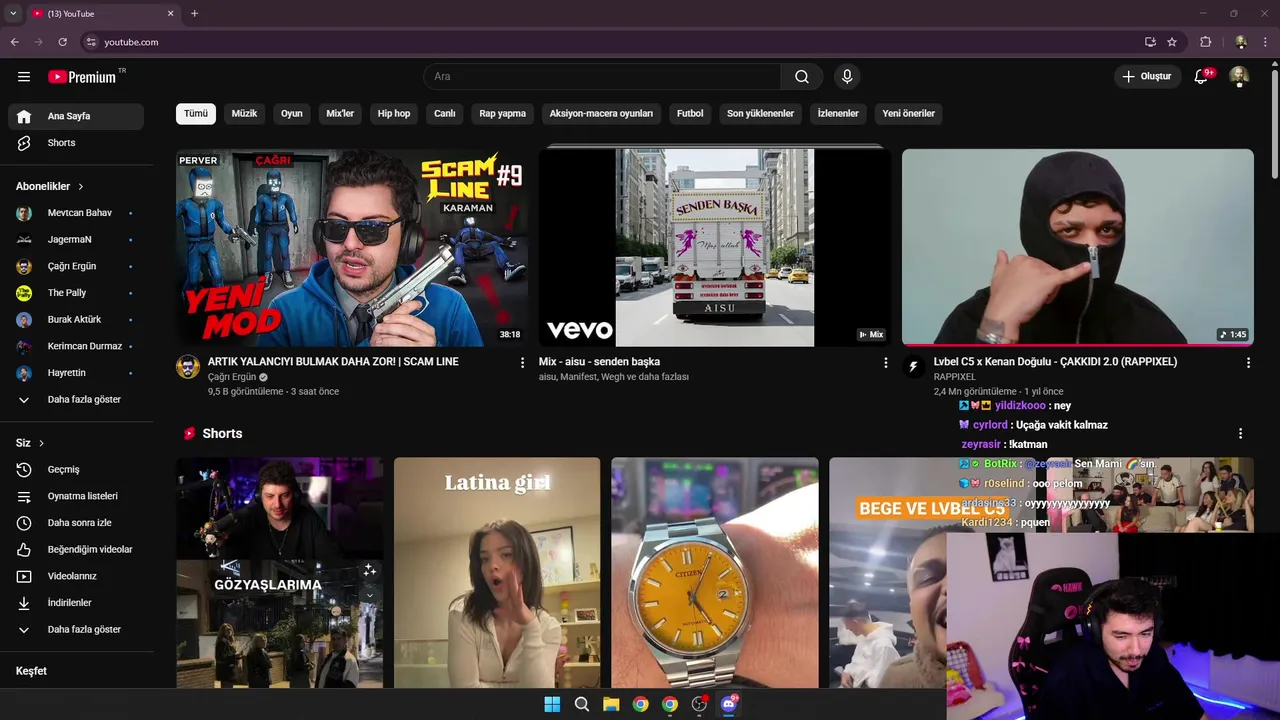
Task: Open Daha sonra izle watch later
Action: 76,523
